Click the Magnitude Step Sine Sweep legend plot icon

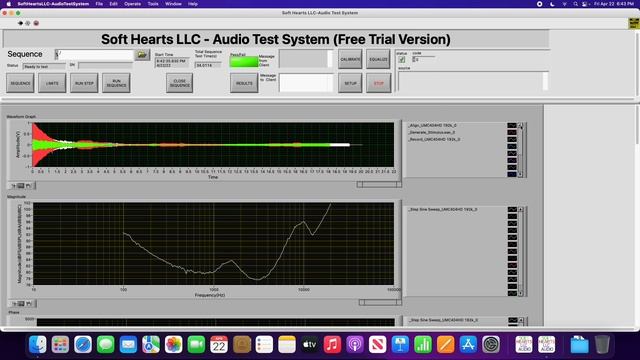pos(512,209)
